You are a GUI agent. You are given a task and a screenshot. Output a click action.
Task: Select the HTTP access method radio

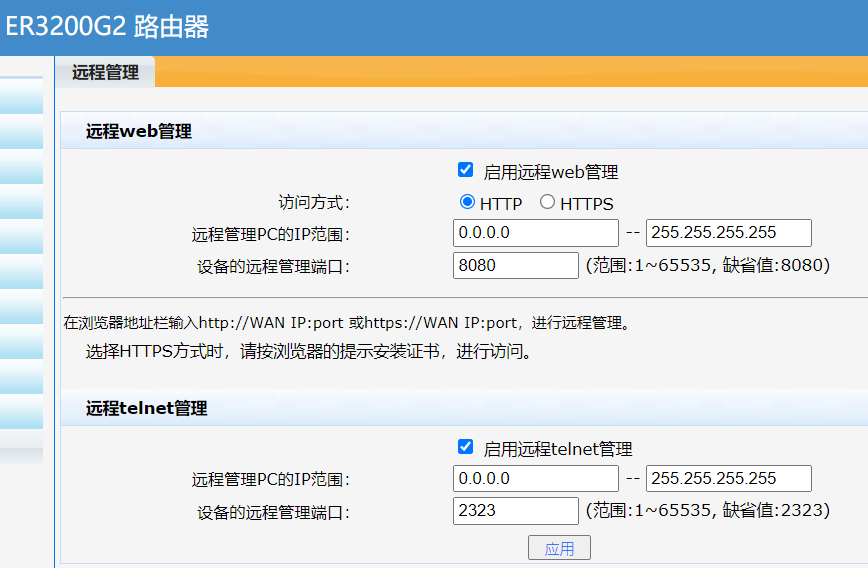[467, 202]
